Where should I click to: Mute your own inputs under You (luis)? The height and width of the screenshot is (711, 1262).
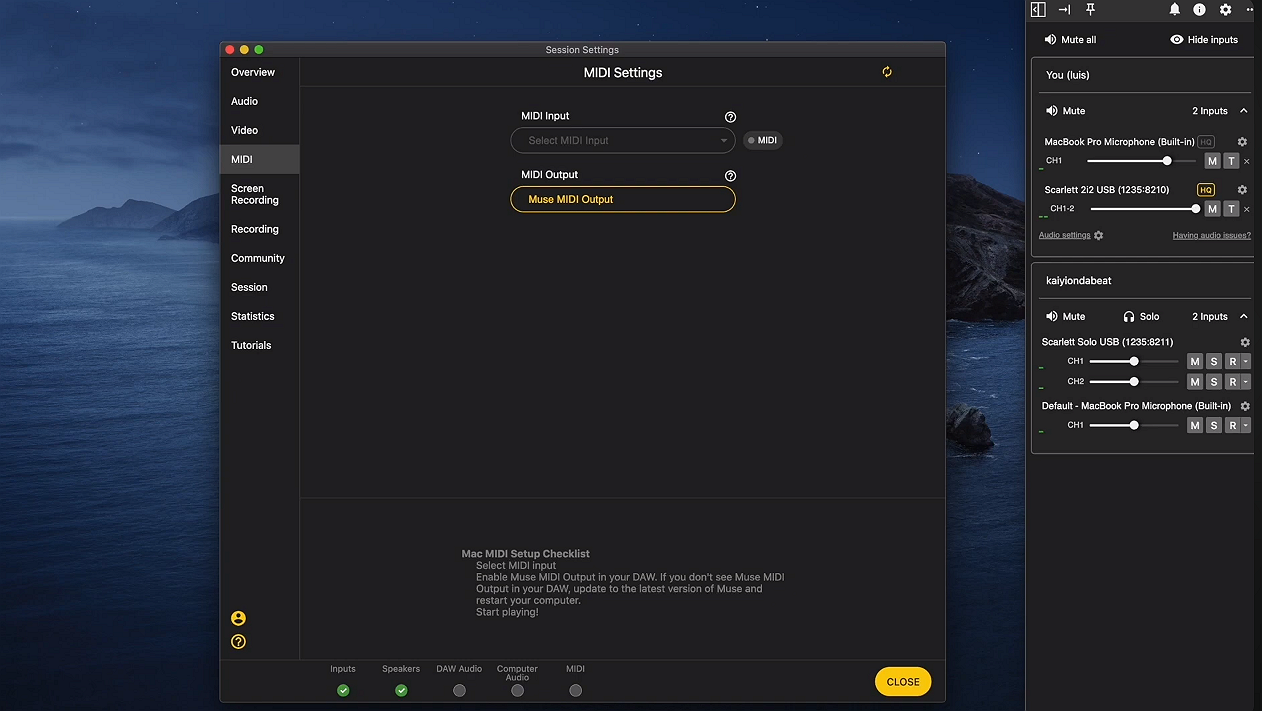[1065, 111]
